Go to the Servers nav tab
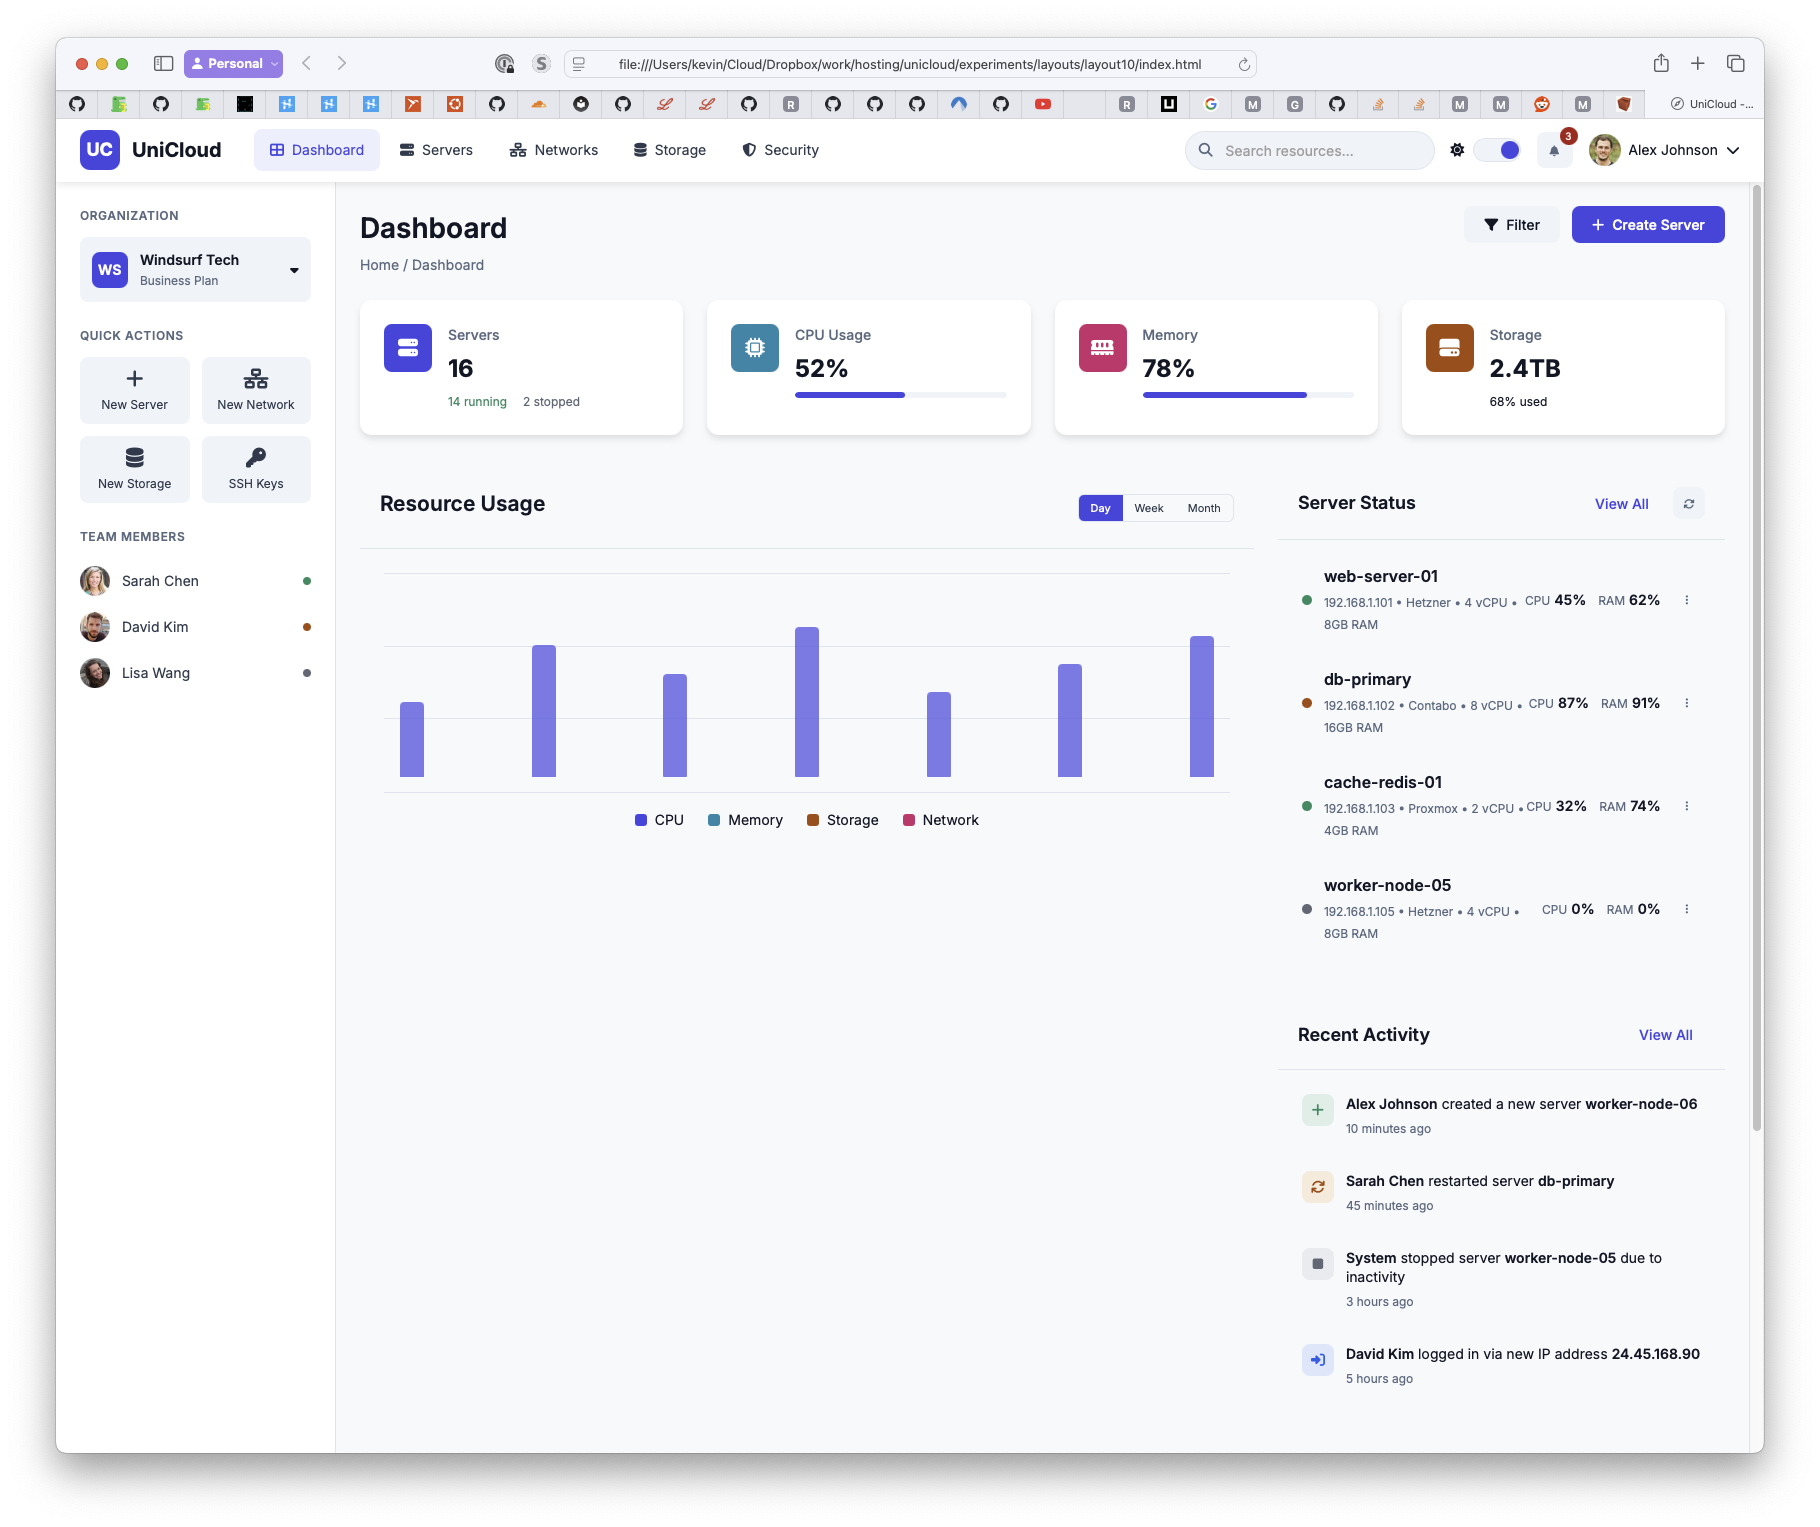 pos(436,150)
